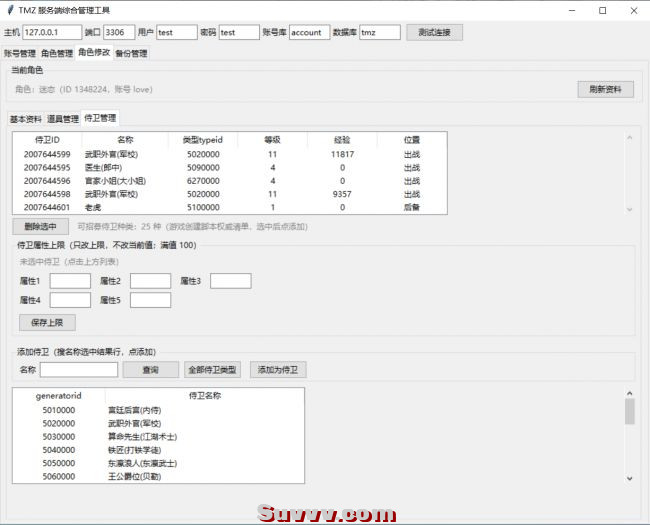Viewport: 650px width, 525px height.
Task: Select generator row 5050000 东瀛浪人
Action: click(158, 463)
